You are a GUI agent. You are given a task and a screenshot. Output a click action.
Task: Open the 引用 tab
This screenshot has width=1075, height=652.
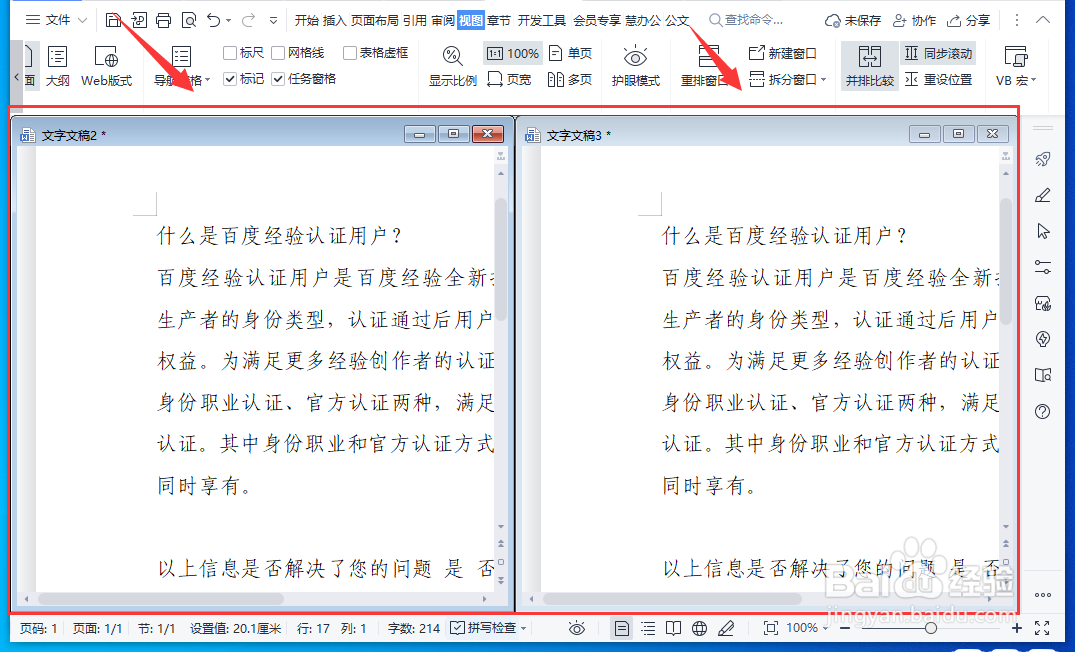click(x=415, y=21)
